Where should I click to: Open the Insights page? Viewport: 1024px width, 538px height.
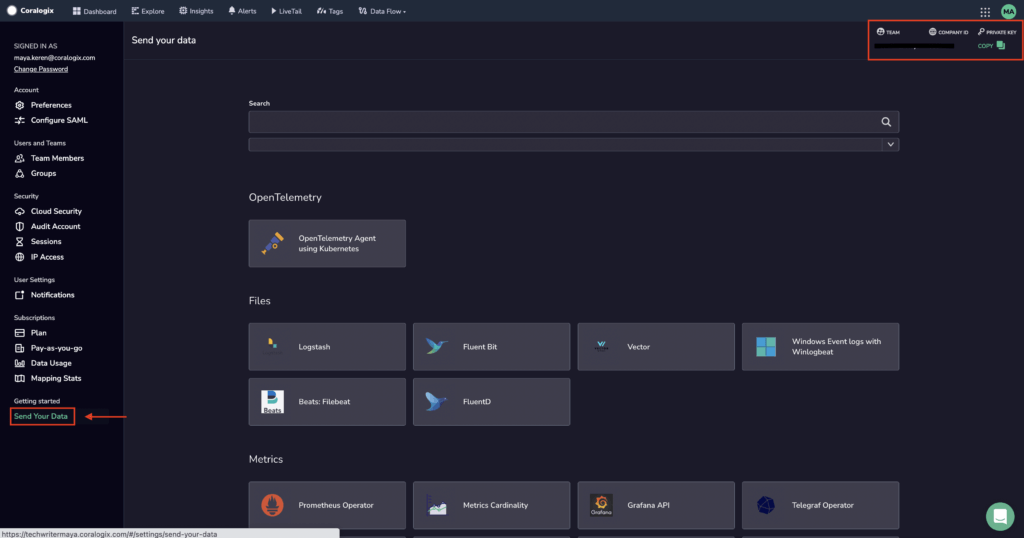(196, 11)
